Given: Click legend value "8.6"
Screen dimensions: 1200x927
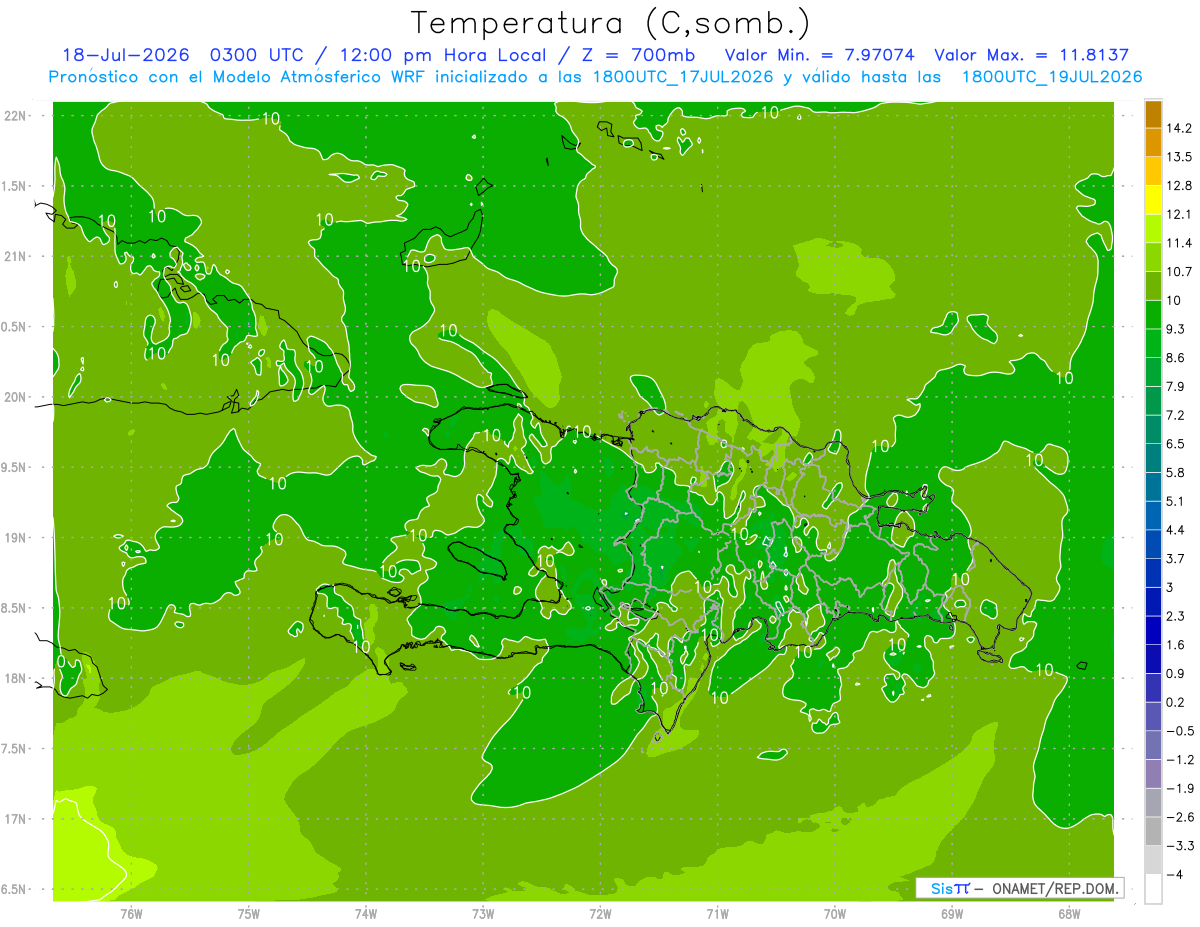Looking at the screenshot, I should point(1176,358).
